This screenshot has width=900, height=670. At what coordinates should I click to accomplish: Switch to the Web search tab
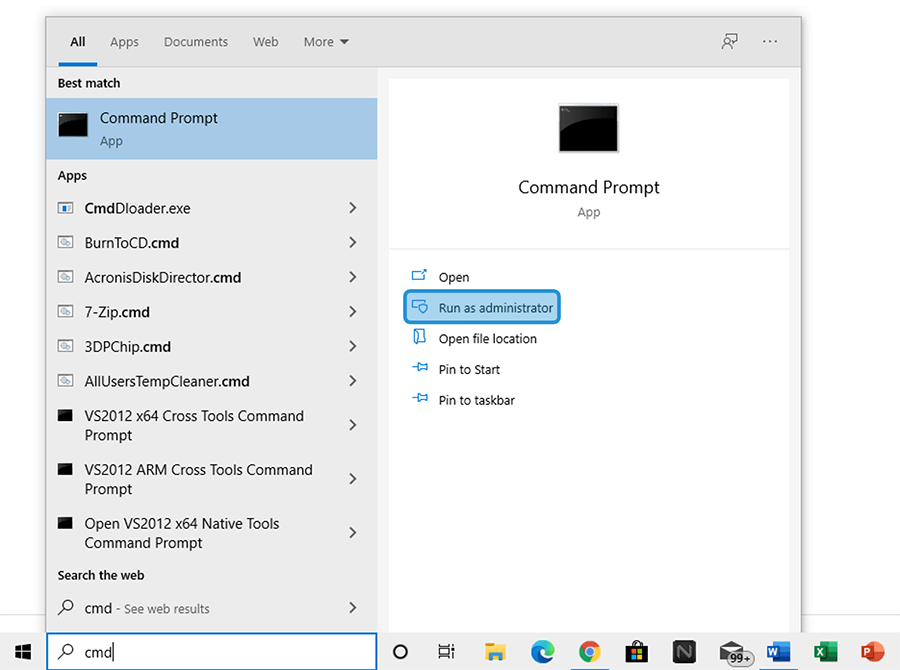click(266, 42)
